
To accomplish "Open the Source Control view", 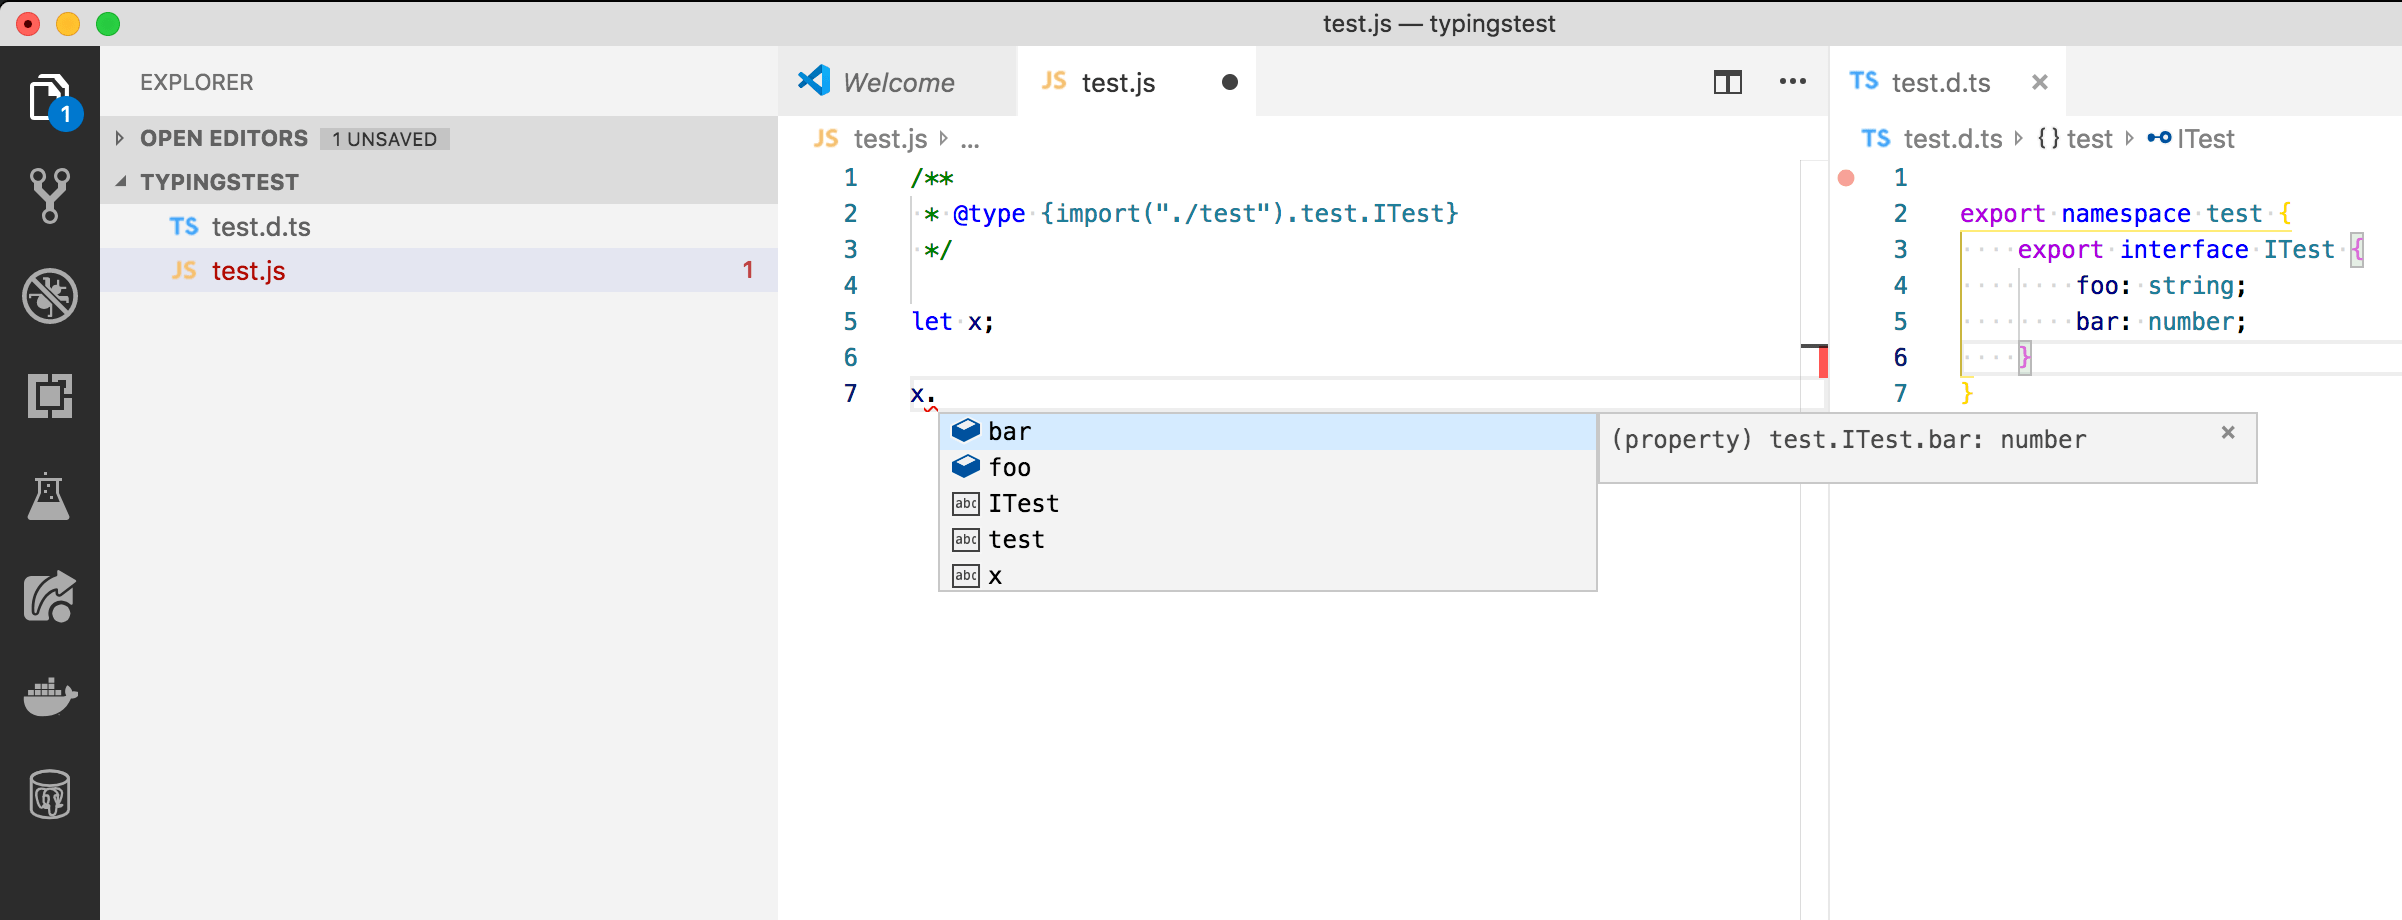I will (x=50, y=195).
